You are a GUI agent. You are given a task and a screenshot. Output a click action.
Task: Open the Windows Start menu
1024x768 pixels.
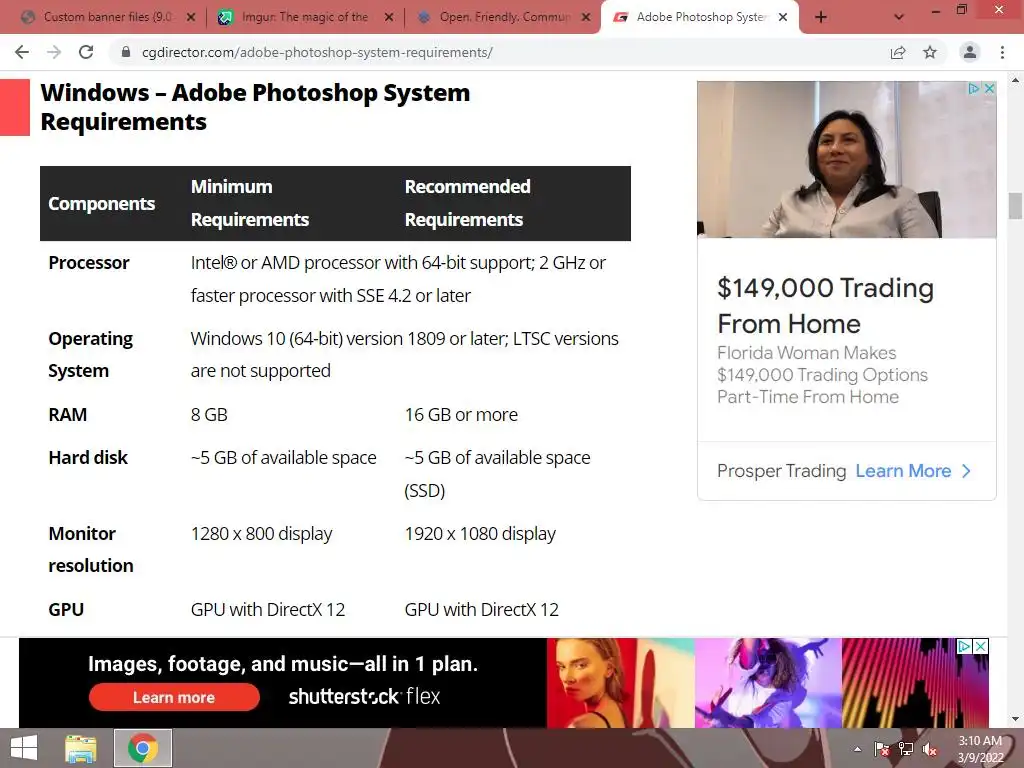(x=24, y=748)
